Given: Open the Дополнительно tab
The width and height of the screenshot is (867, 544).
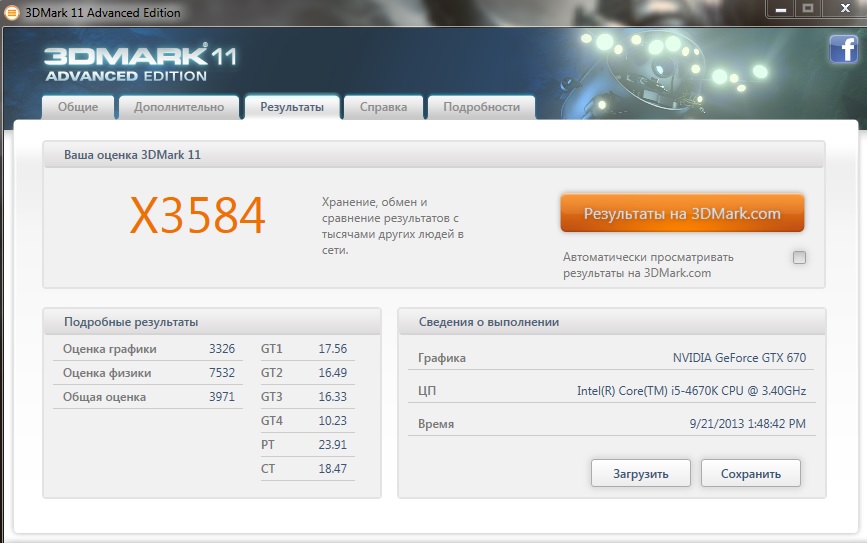Looking at the screenshot, I should click(x=179, y=107).
